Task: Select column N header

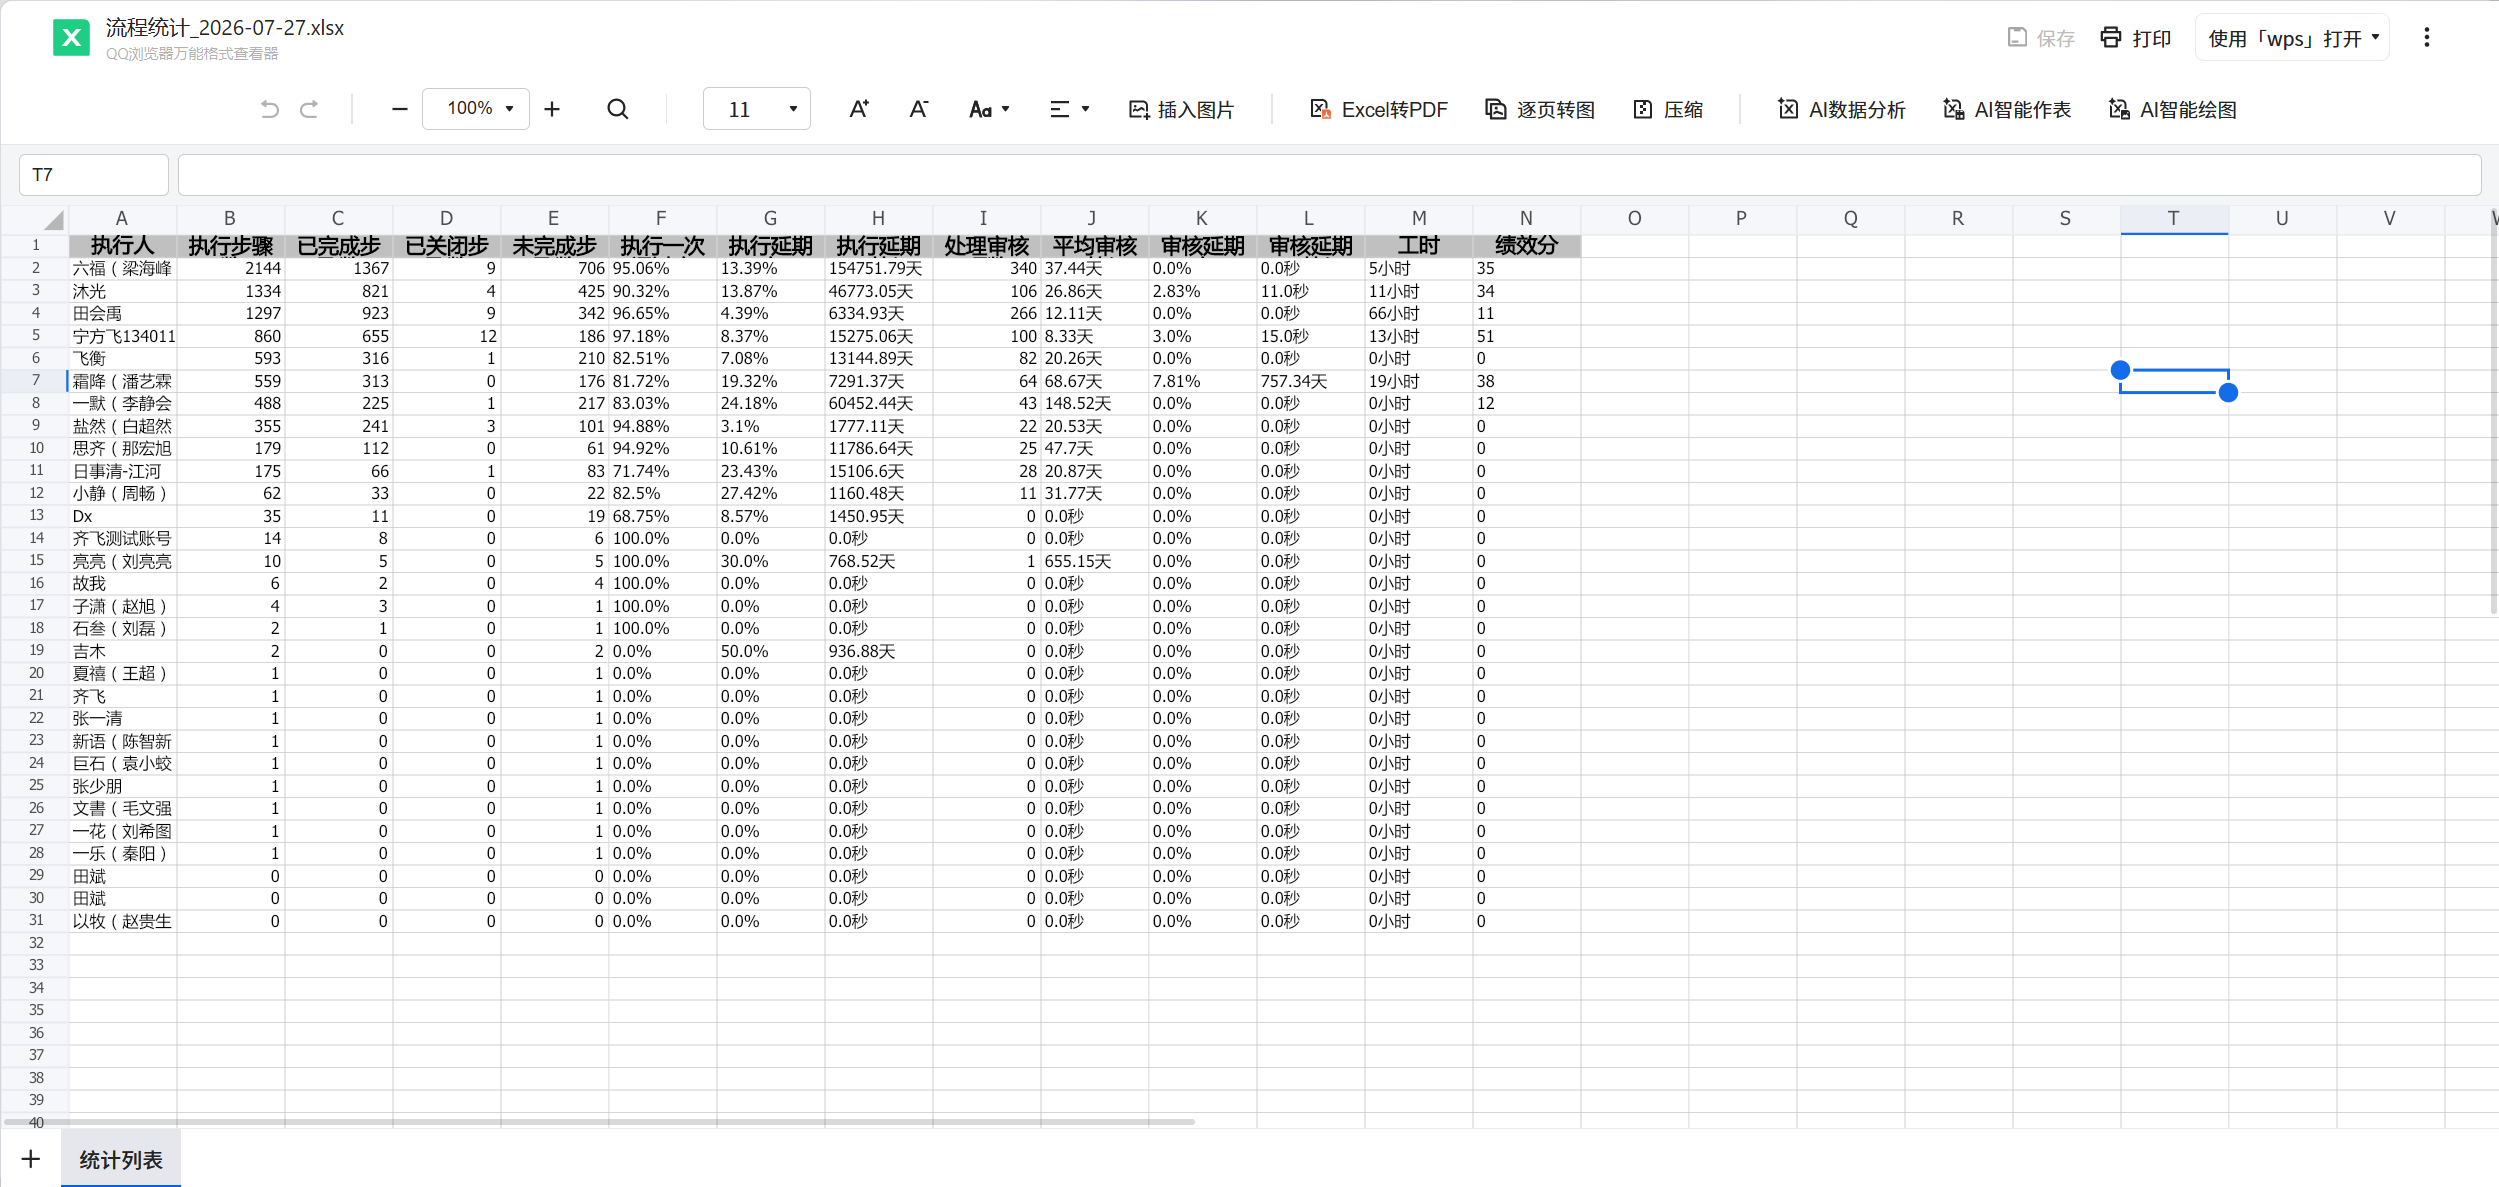Action: coord(1526,219)
